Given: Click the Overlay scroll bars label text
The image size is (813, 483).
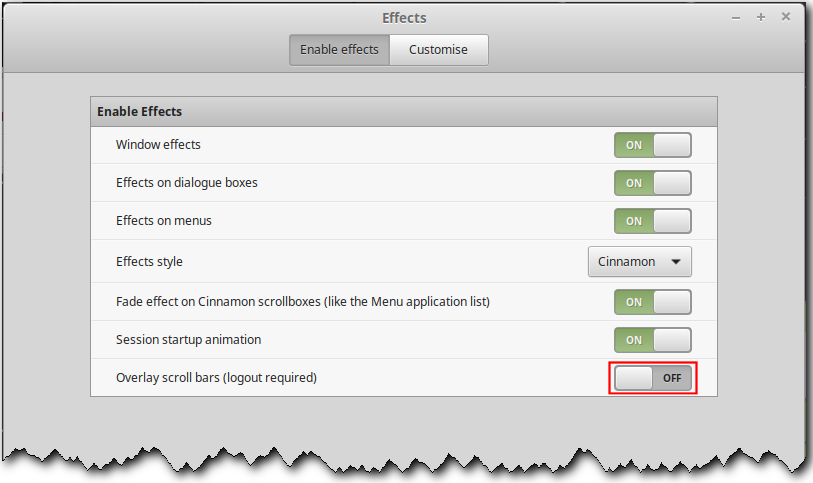Looking at the screenshot, I should [x=216, y=378].
